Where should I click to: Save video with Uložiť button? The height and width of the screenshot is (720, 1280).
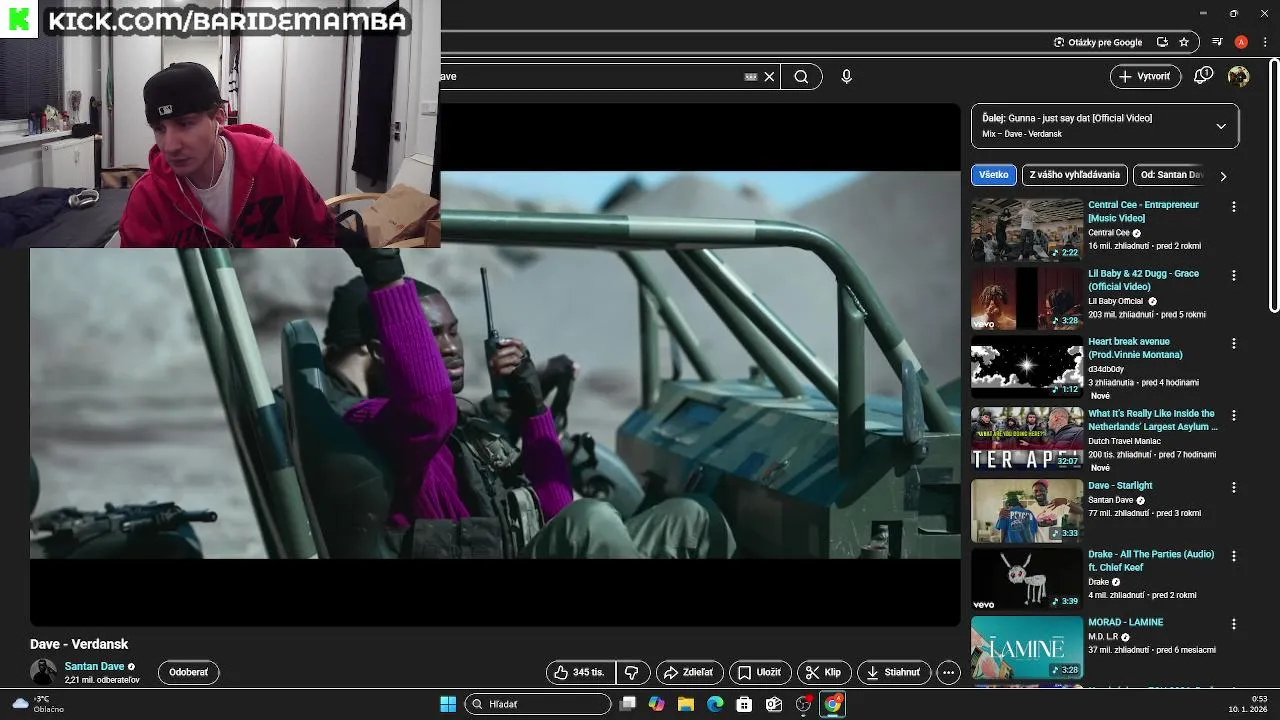tap(760, 673)
